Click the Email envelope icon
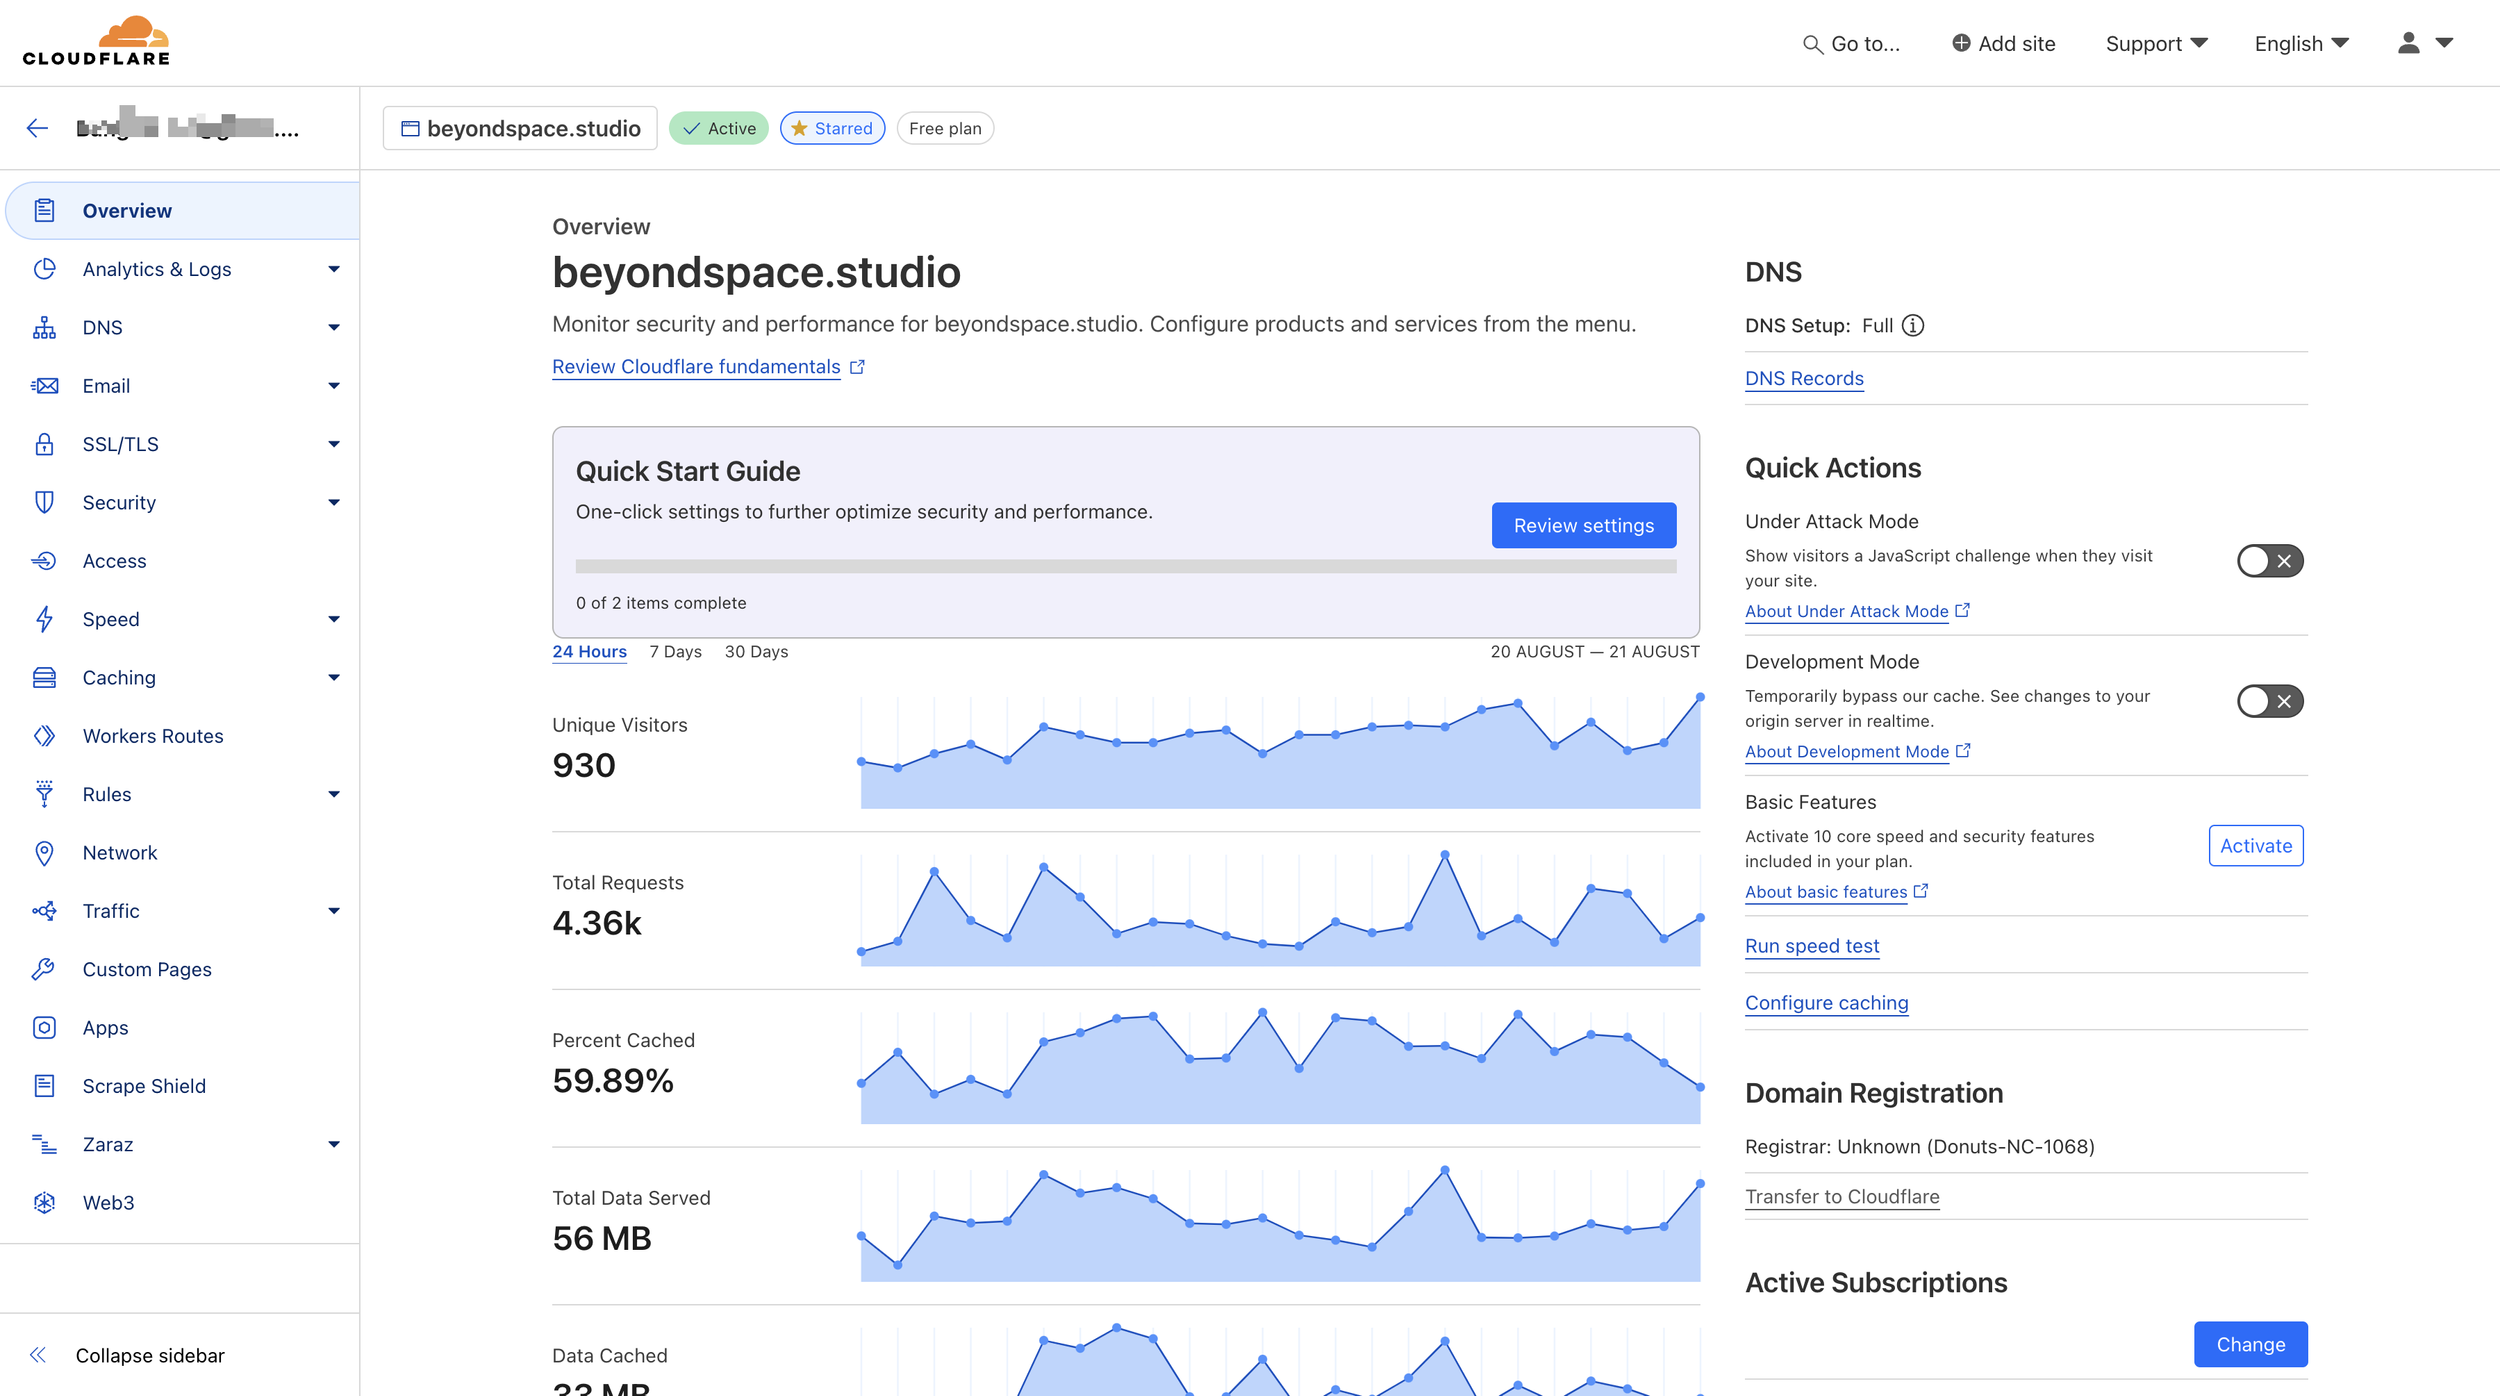The height and width of the screenshot is (1396, 2500). pos(44,386)
